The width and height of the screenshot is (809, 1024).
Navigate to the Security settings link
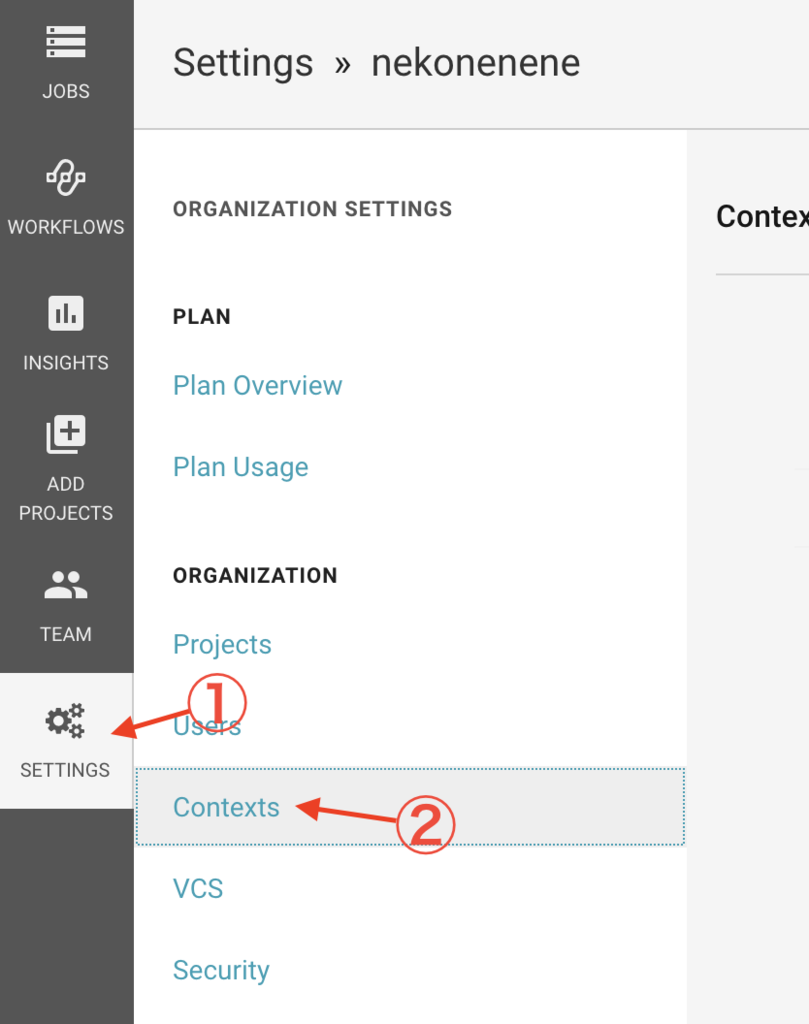pyautogui.click(x=221, y=970)
